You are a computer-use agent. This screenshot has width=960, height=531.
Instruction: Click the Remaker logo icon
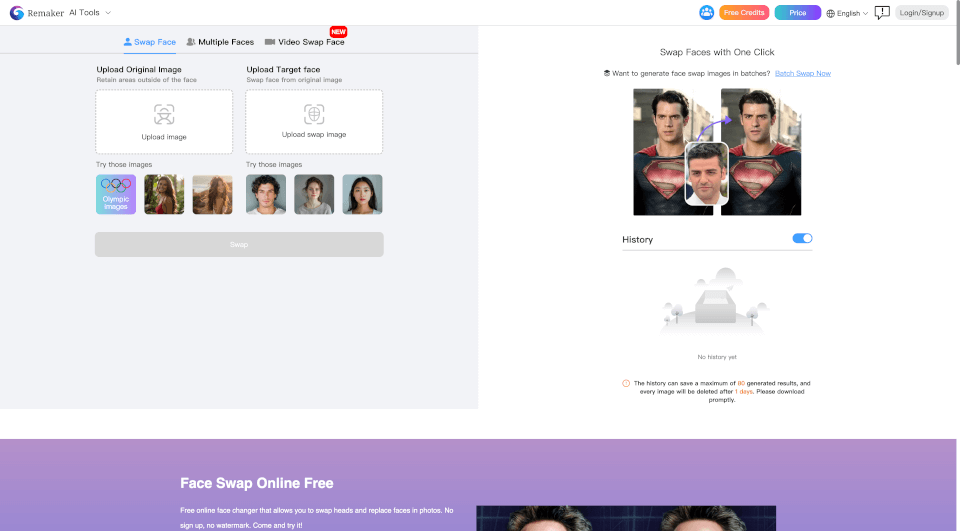17,13
